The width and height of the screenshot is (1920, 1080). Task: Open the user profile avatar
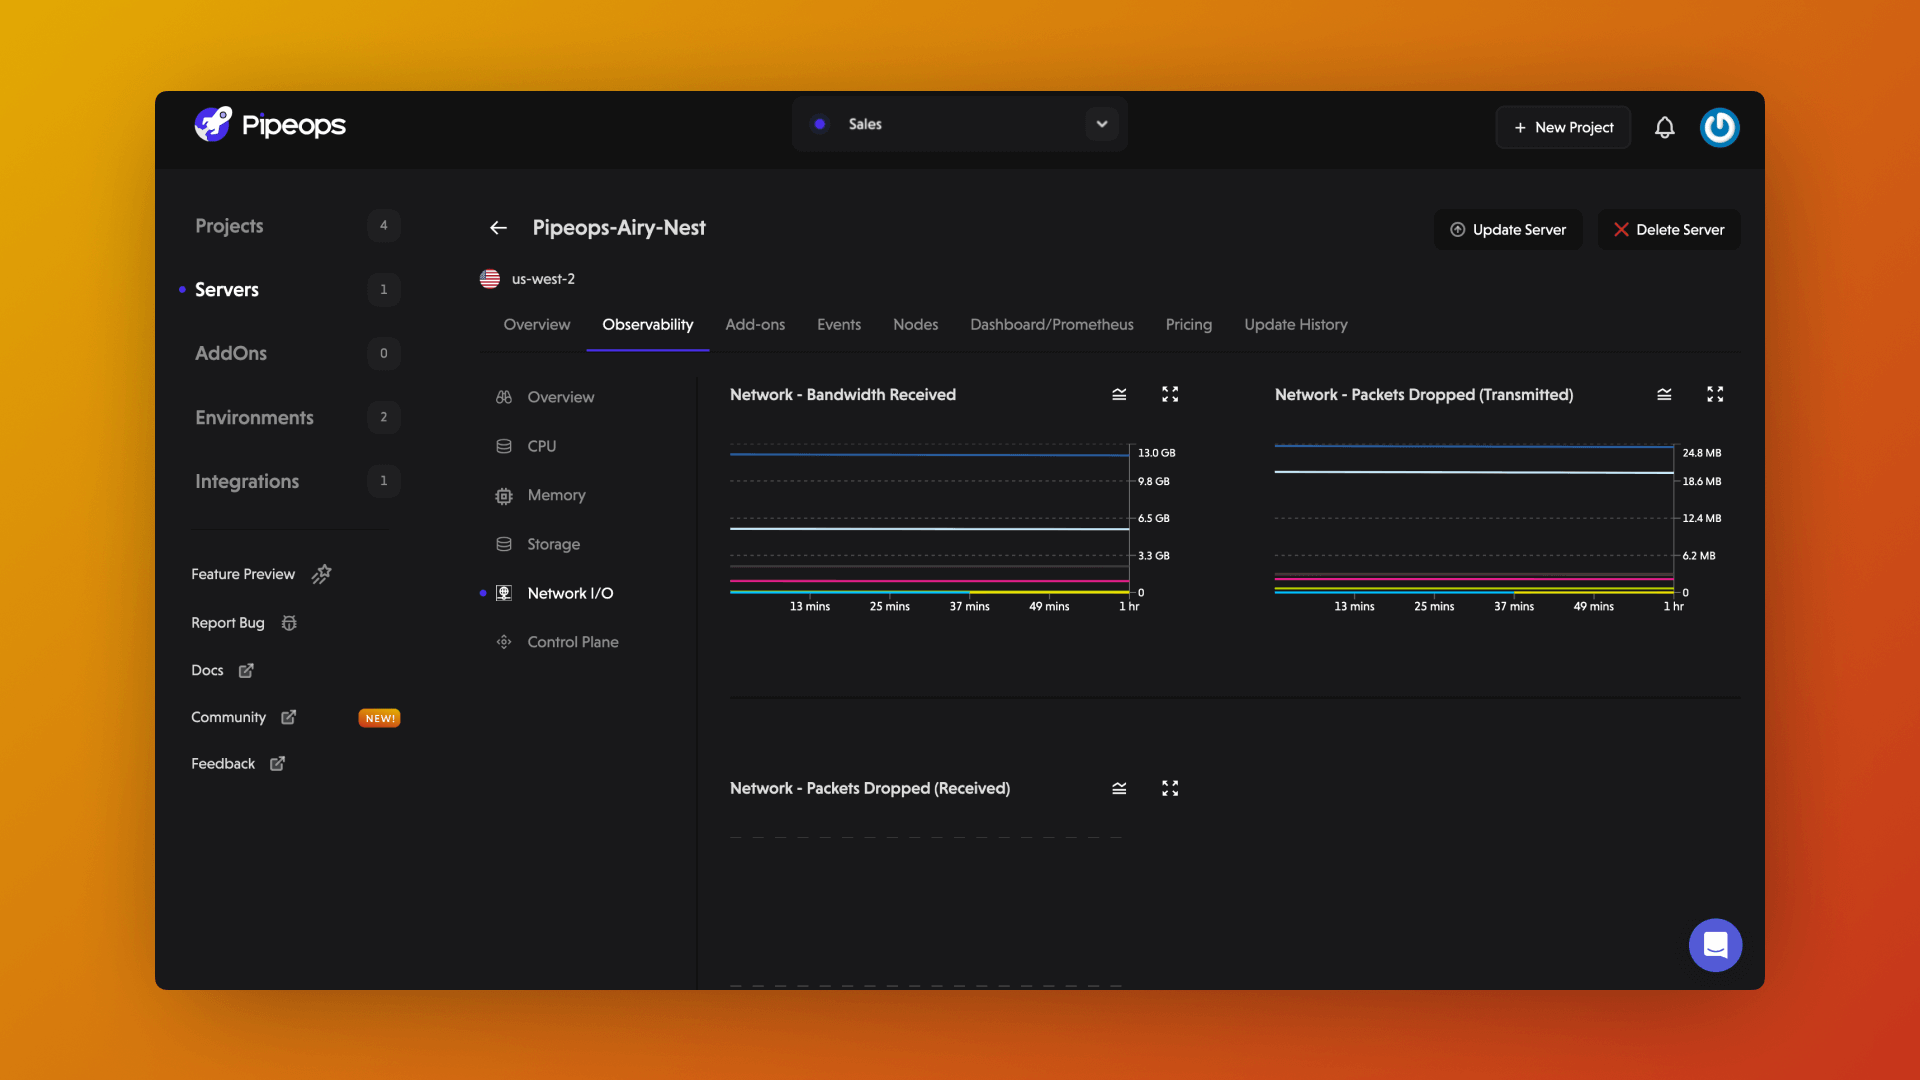click(1720, 128)
